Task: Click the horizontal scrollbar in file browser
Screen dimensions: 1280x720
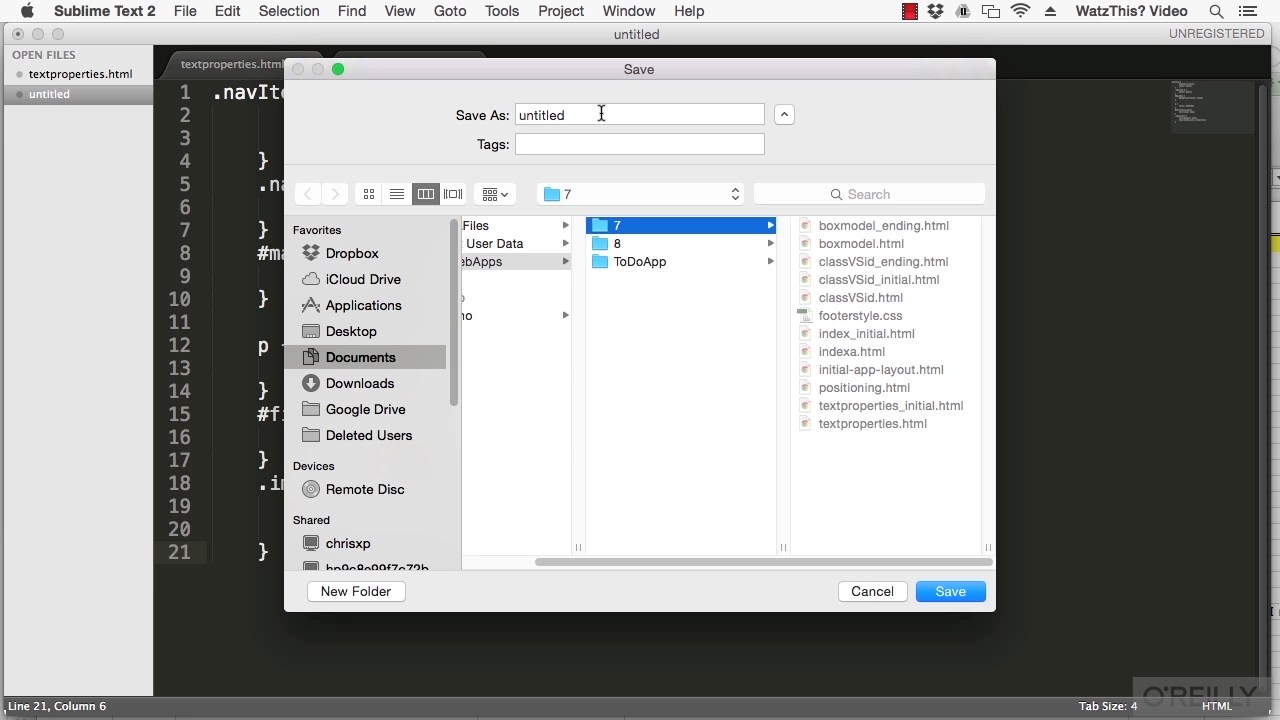Action: (762, 562)
